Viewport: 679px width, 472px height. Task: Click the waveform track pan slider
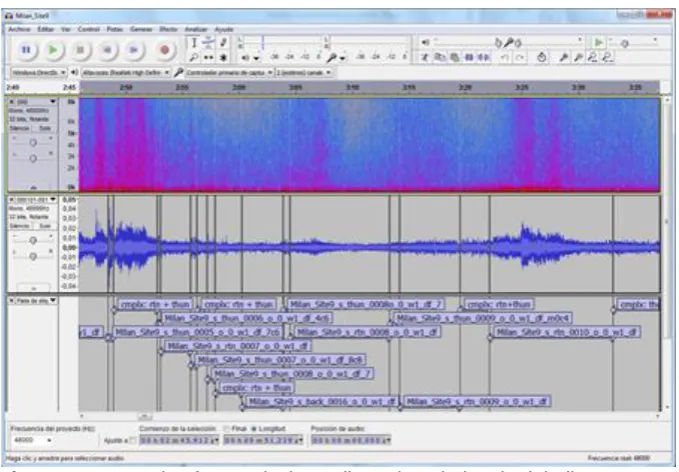tap(33, 256)
